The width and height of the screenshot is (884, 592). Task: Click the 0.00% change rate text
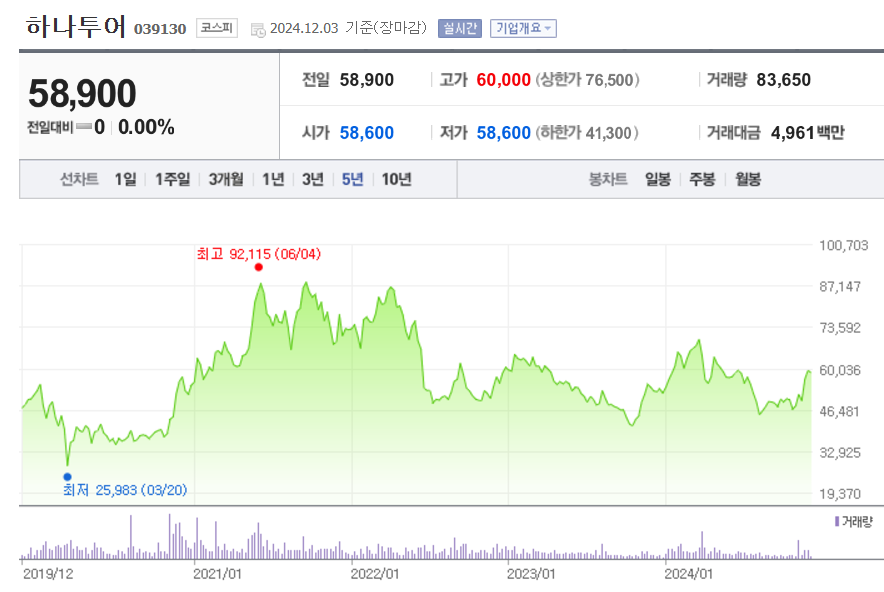pos(146,127)
